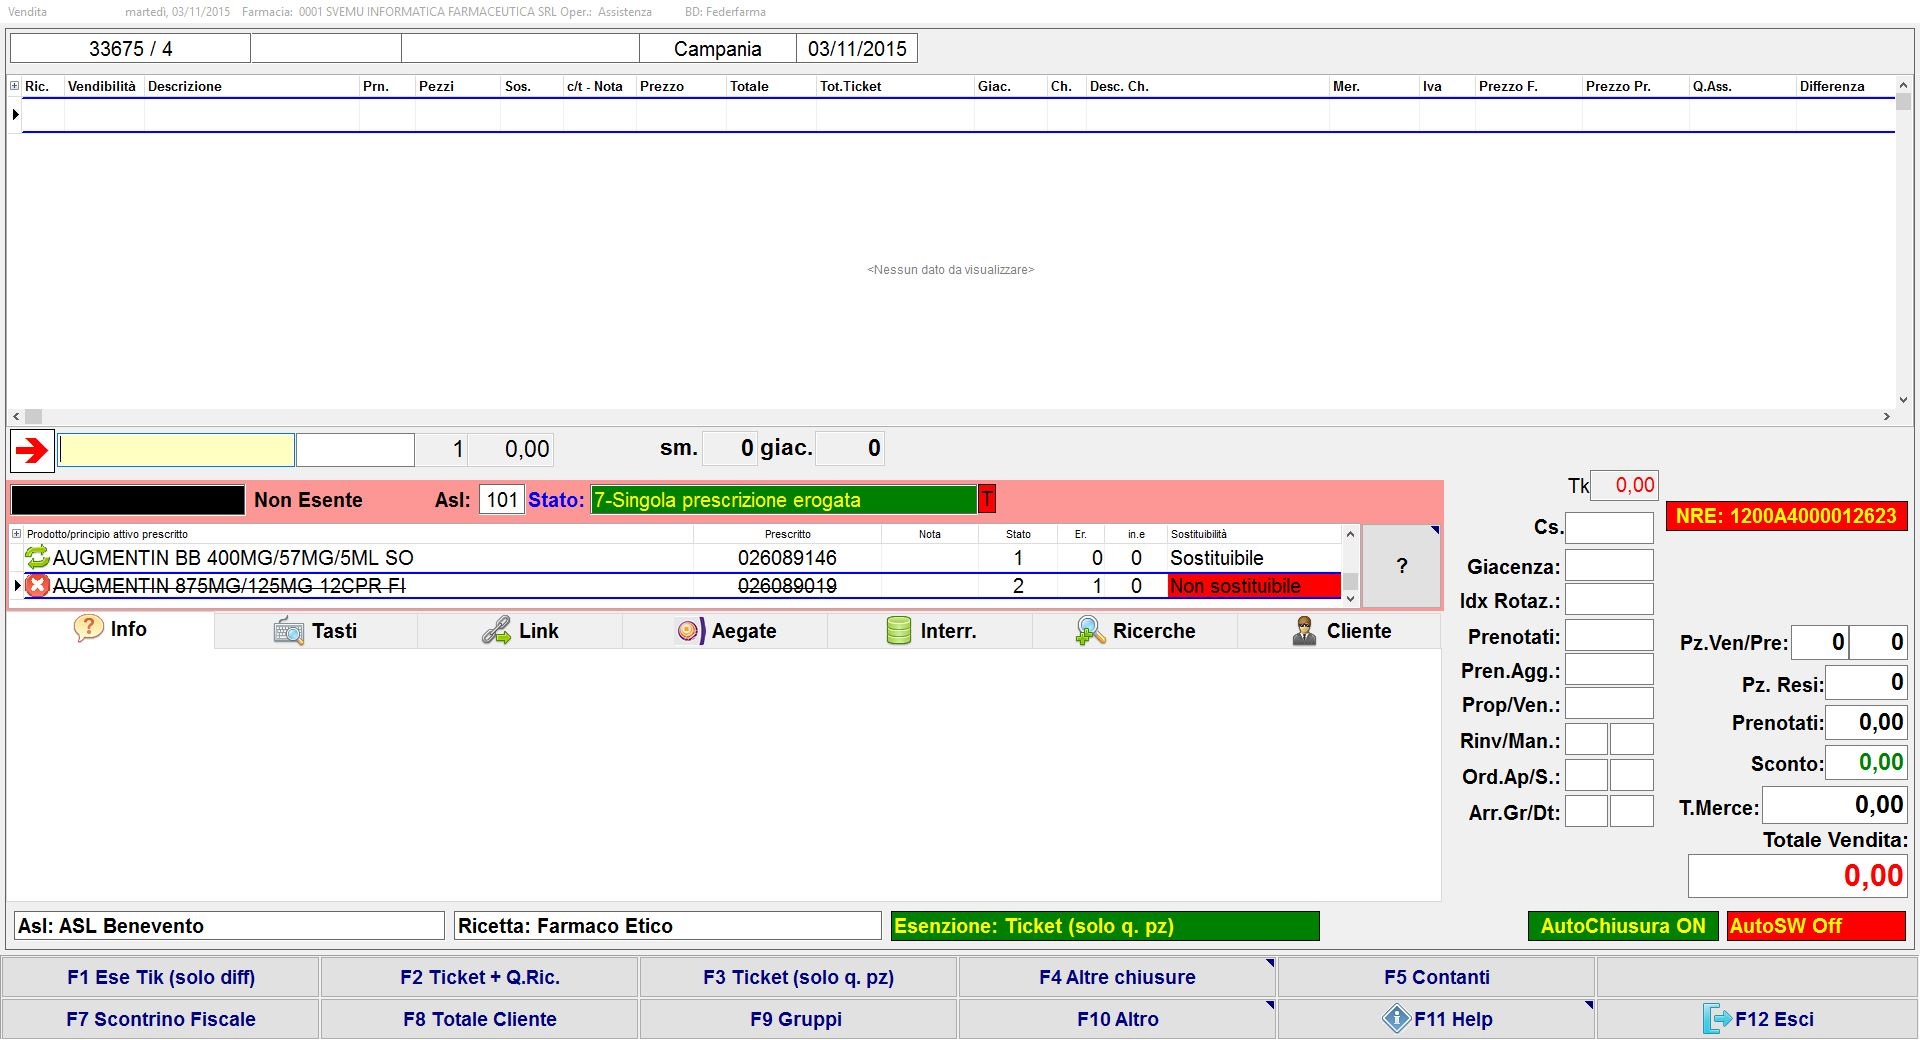The image size is (1920, 1040).
Task: Click the Interr. database icon
Action: (x=899, y=631)
